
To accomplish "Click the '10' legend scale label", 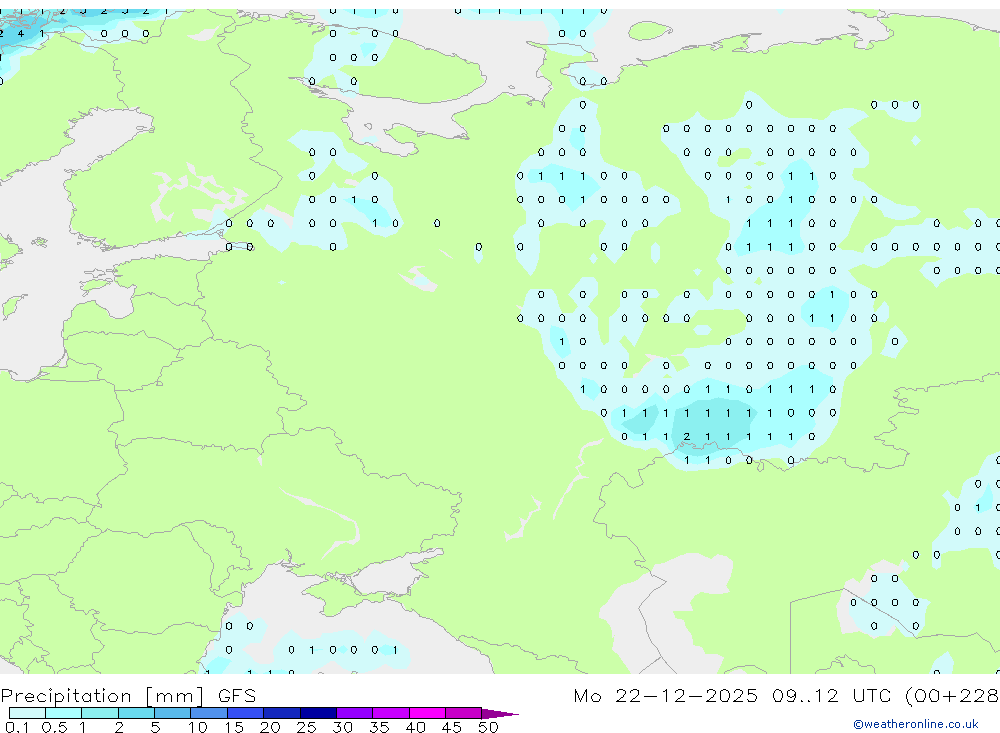I will pos(198,727).
